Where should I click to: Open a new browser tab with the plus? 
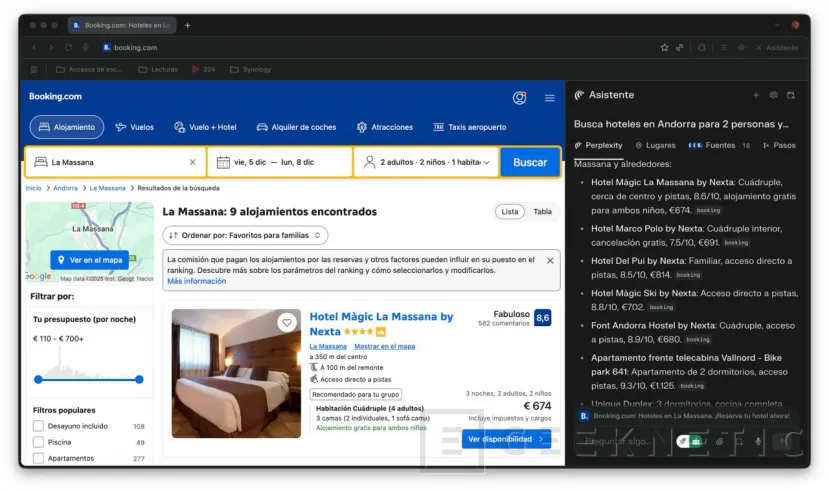pos(187,25)
